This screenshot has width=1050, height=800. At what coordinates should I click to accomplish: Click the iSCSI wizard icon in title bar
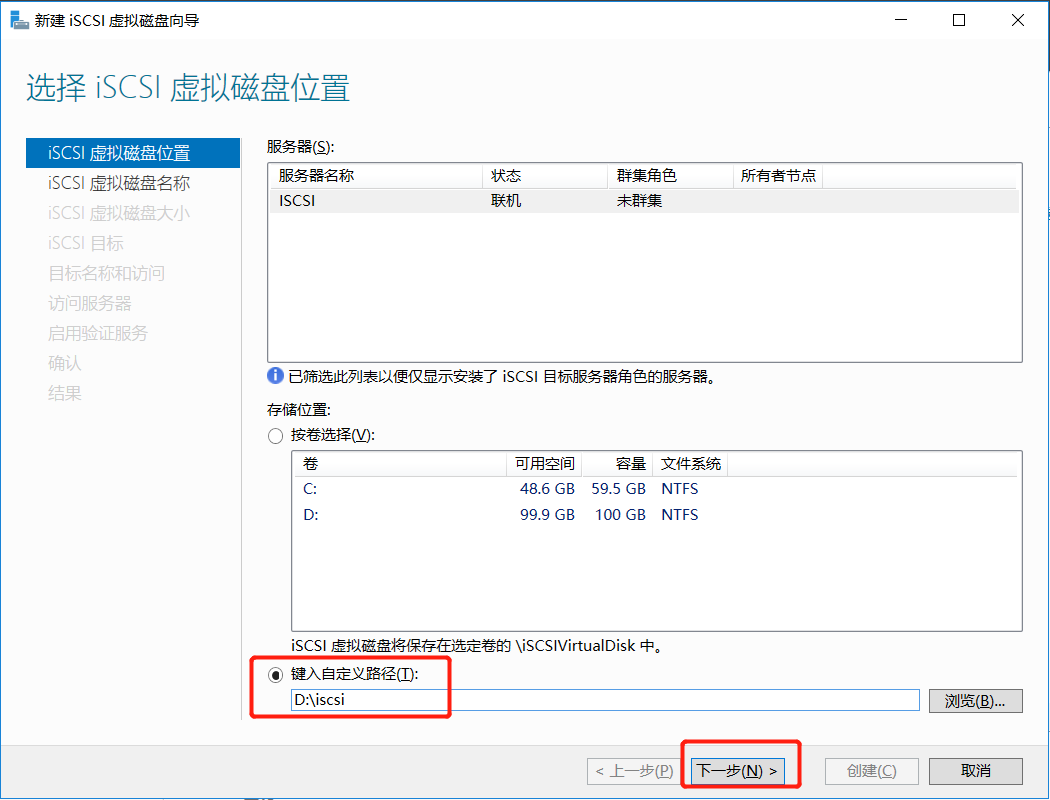point(20,19)
